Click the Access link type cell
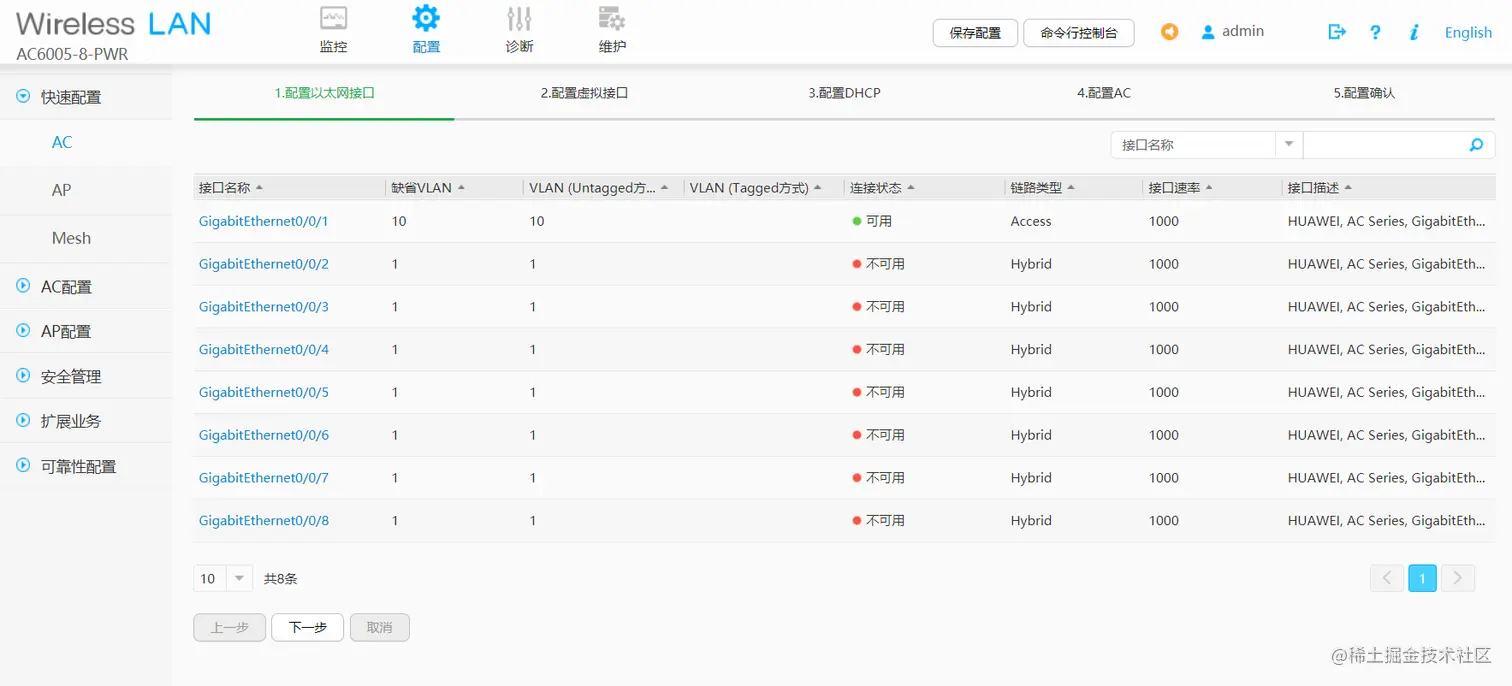1512x686 pixels. coord(1031,221)
